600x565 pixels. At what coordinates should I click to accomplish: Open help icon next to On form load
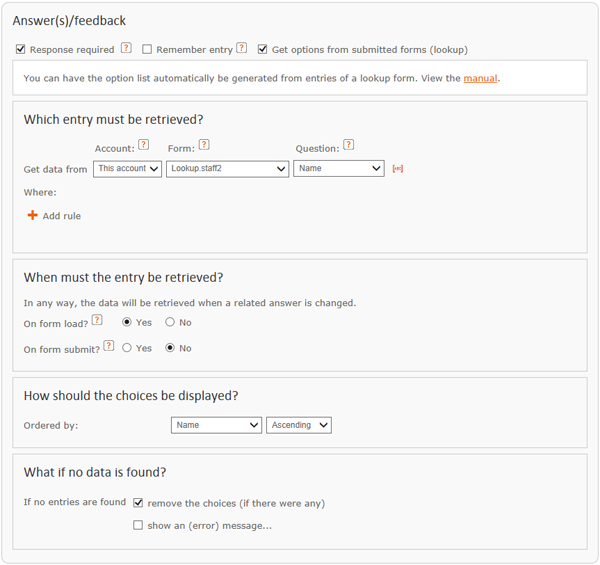98,320
